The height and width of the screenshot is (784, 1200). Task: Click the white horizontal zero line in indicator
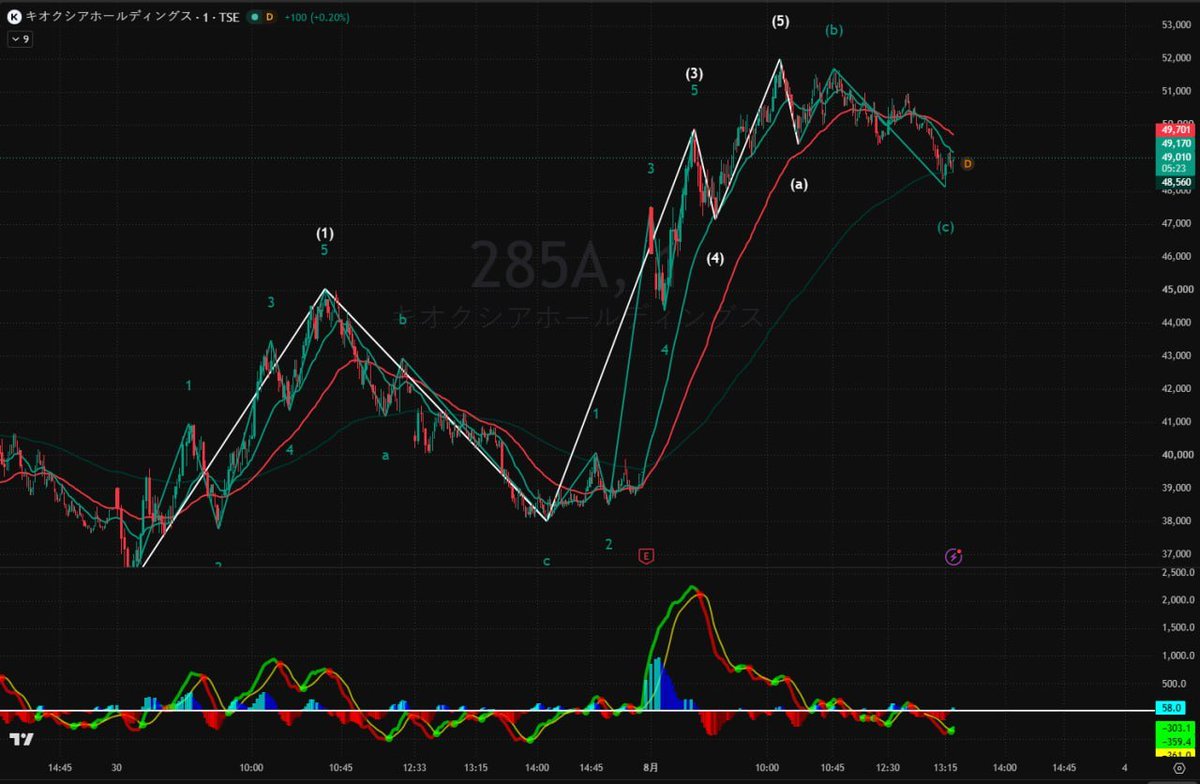click(x=578, y=710)
